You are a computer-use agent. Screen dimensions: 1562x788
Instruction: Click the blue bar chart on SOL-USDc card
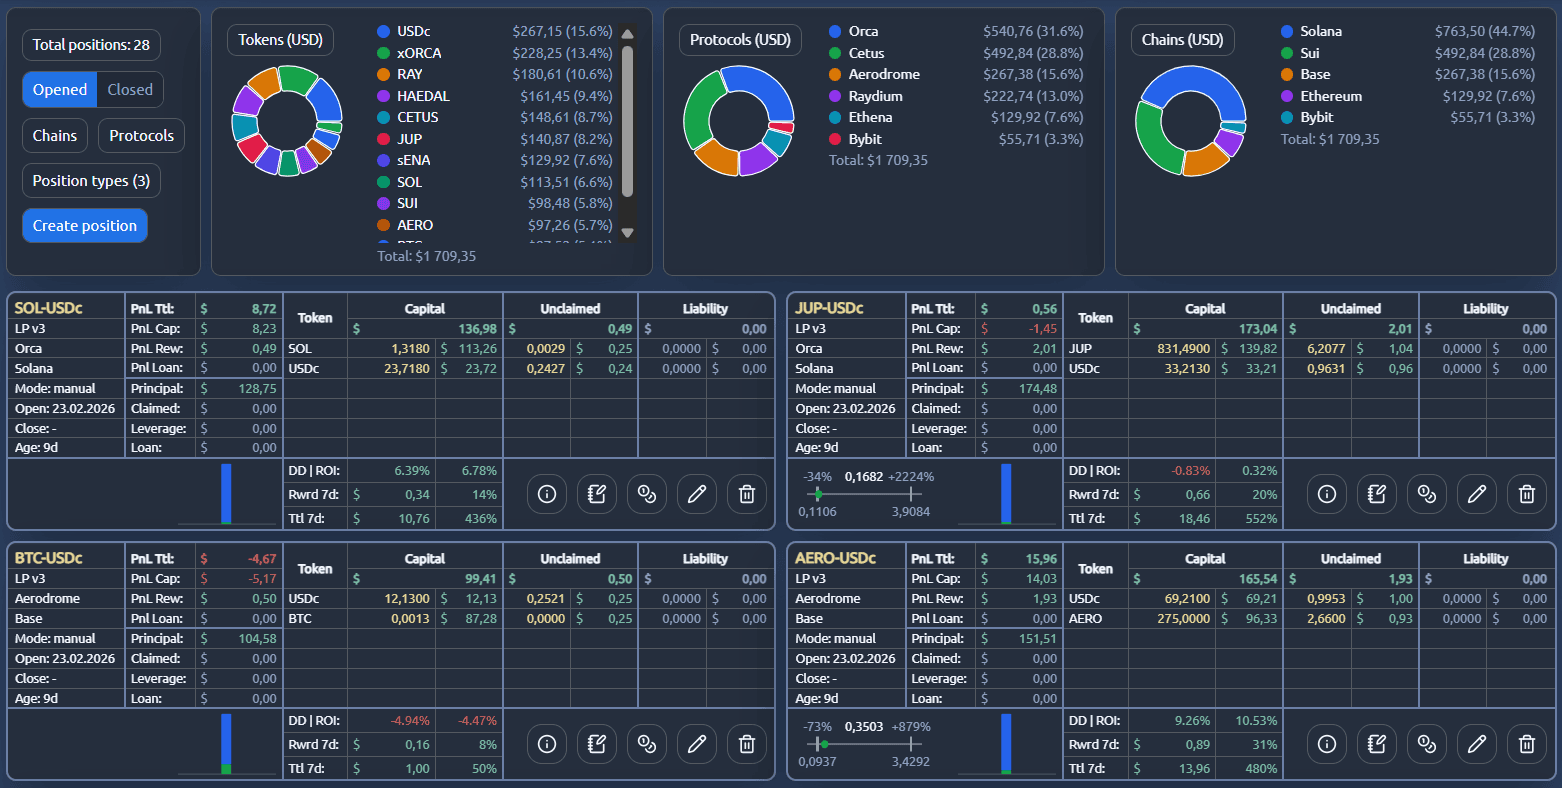pos(226,493)
